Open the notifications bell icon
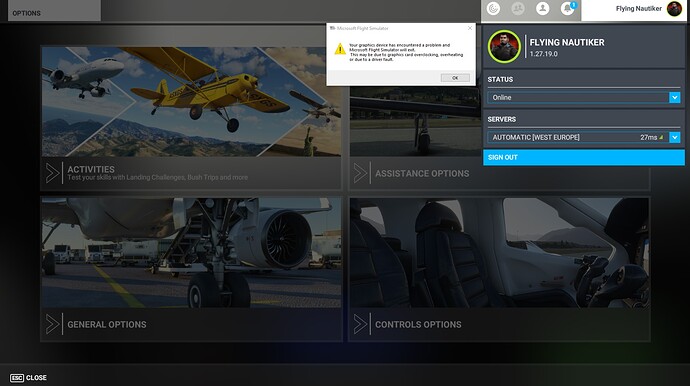The image size is (690, 386). pos(567,8)
